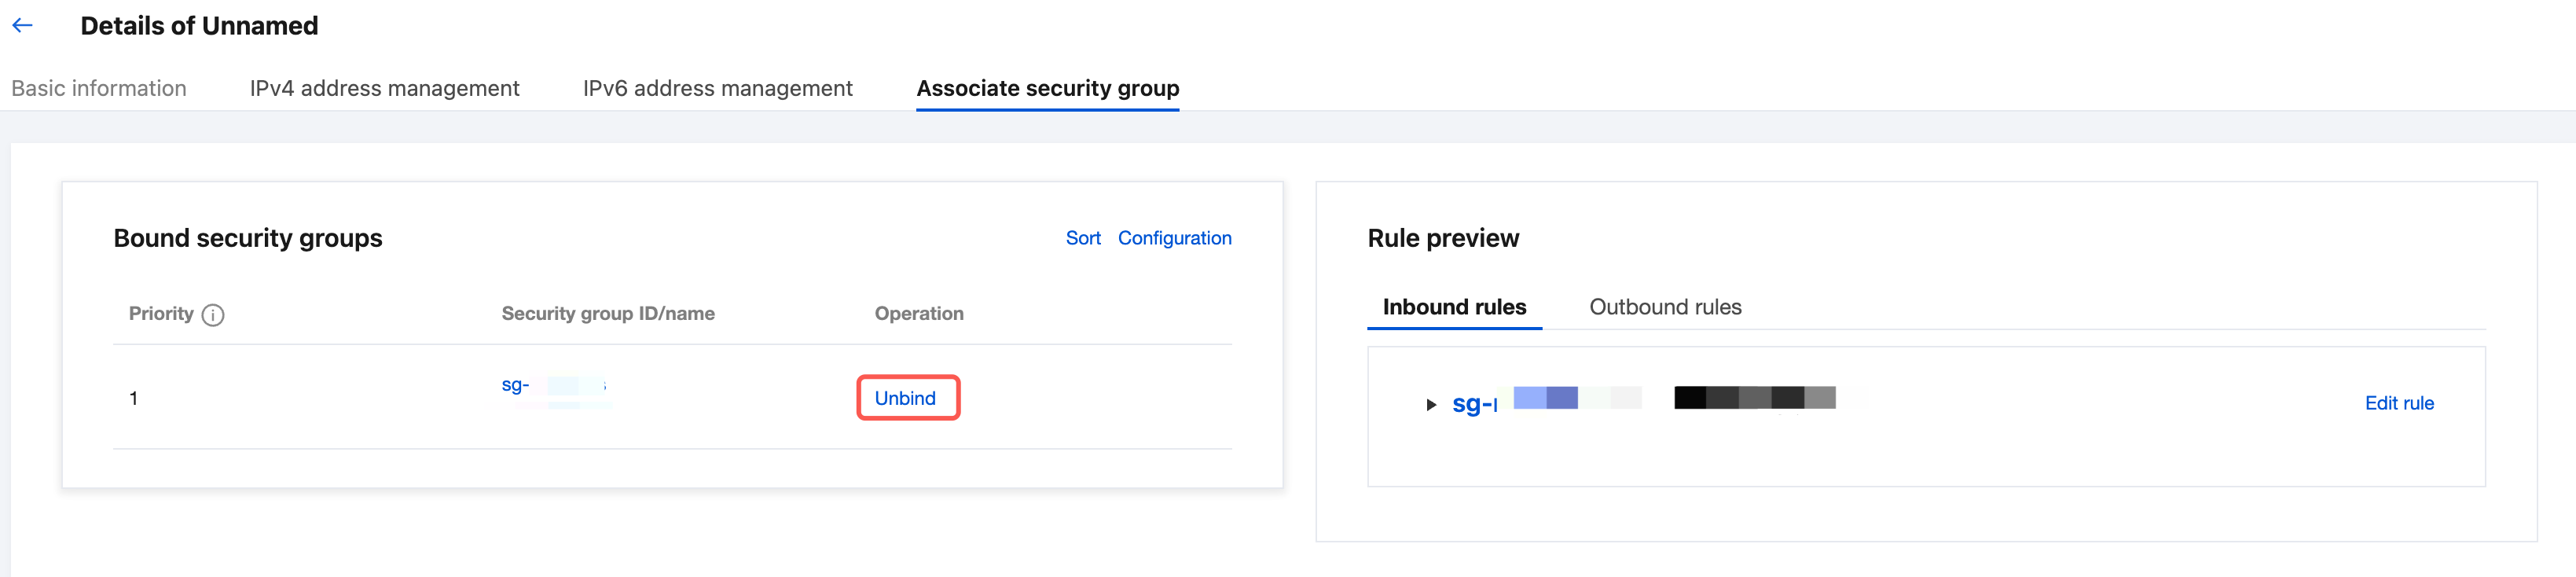Open IPv4 address management tab
The height and width of the screenshot is (577, 2576).
tap(384, 88)
